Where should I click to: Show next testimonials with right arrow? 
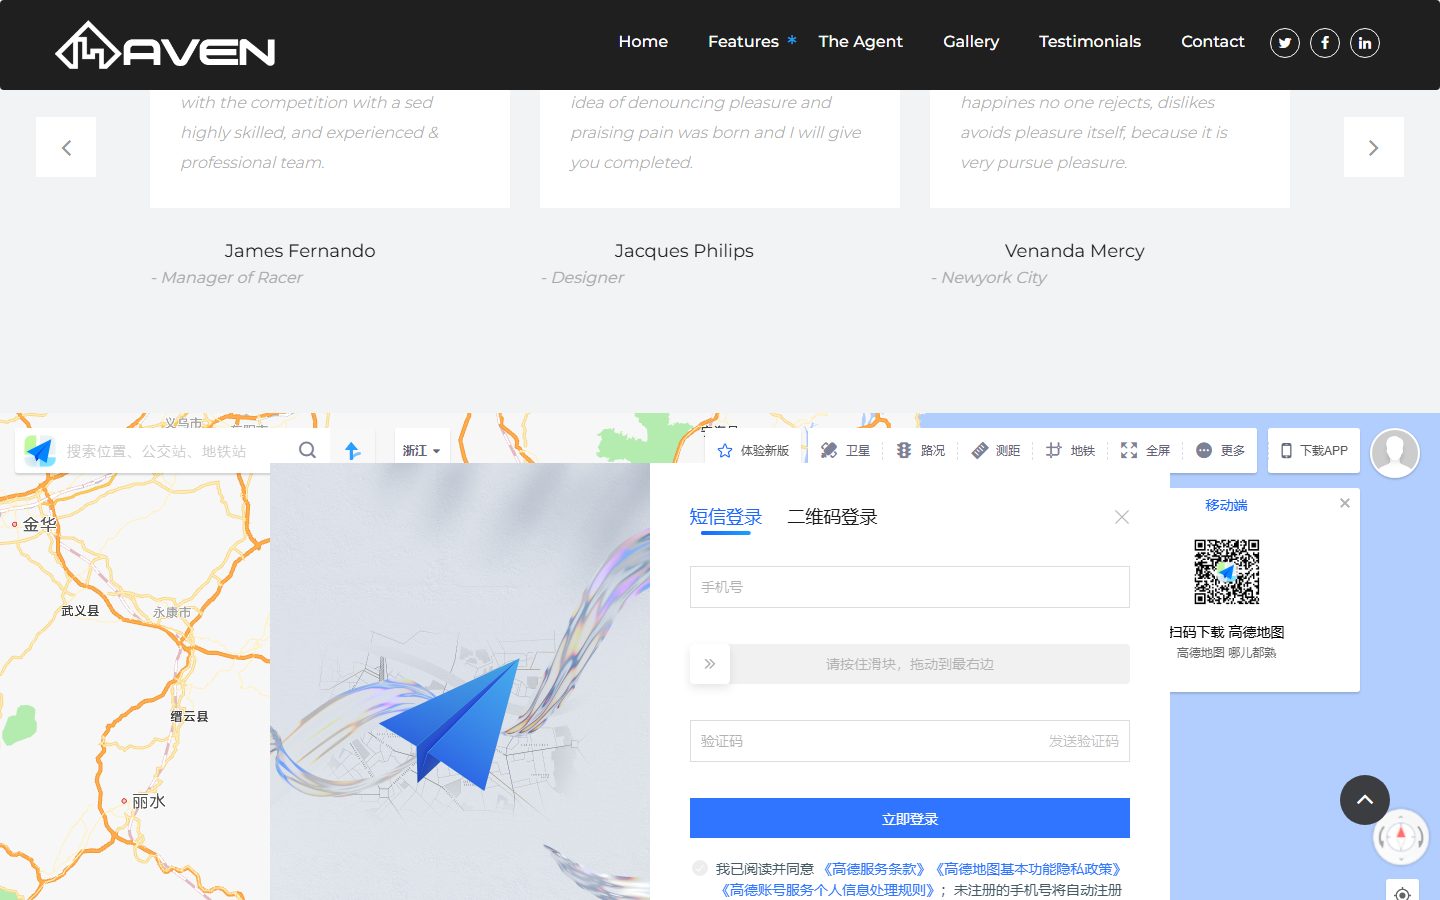1374,147
